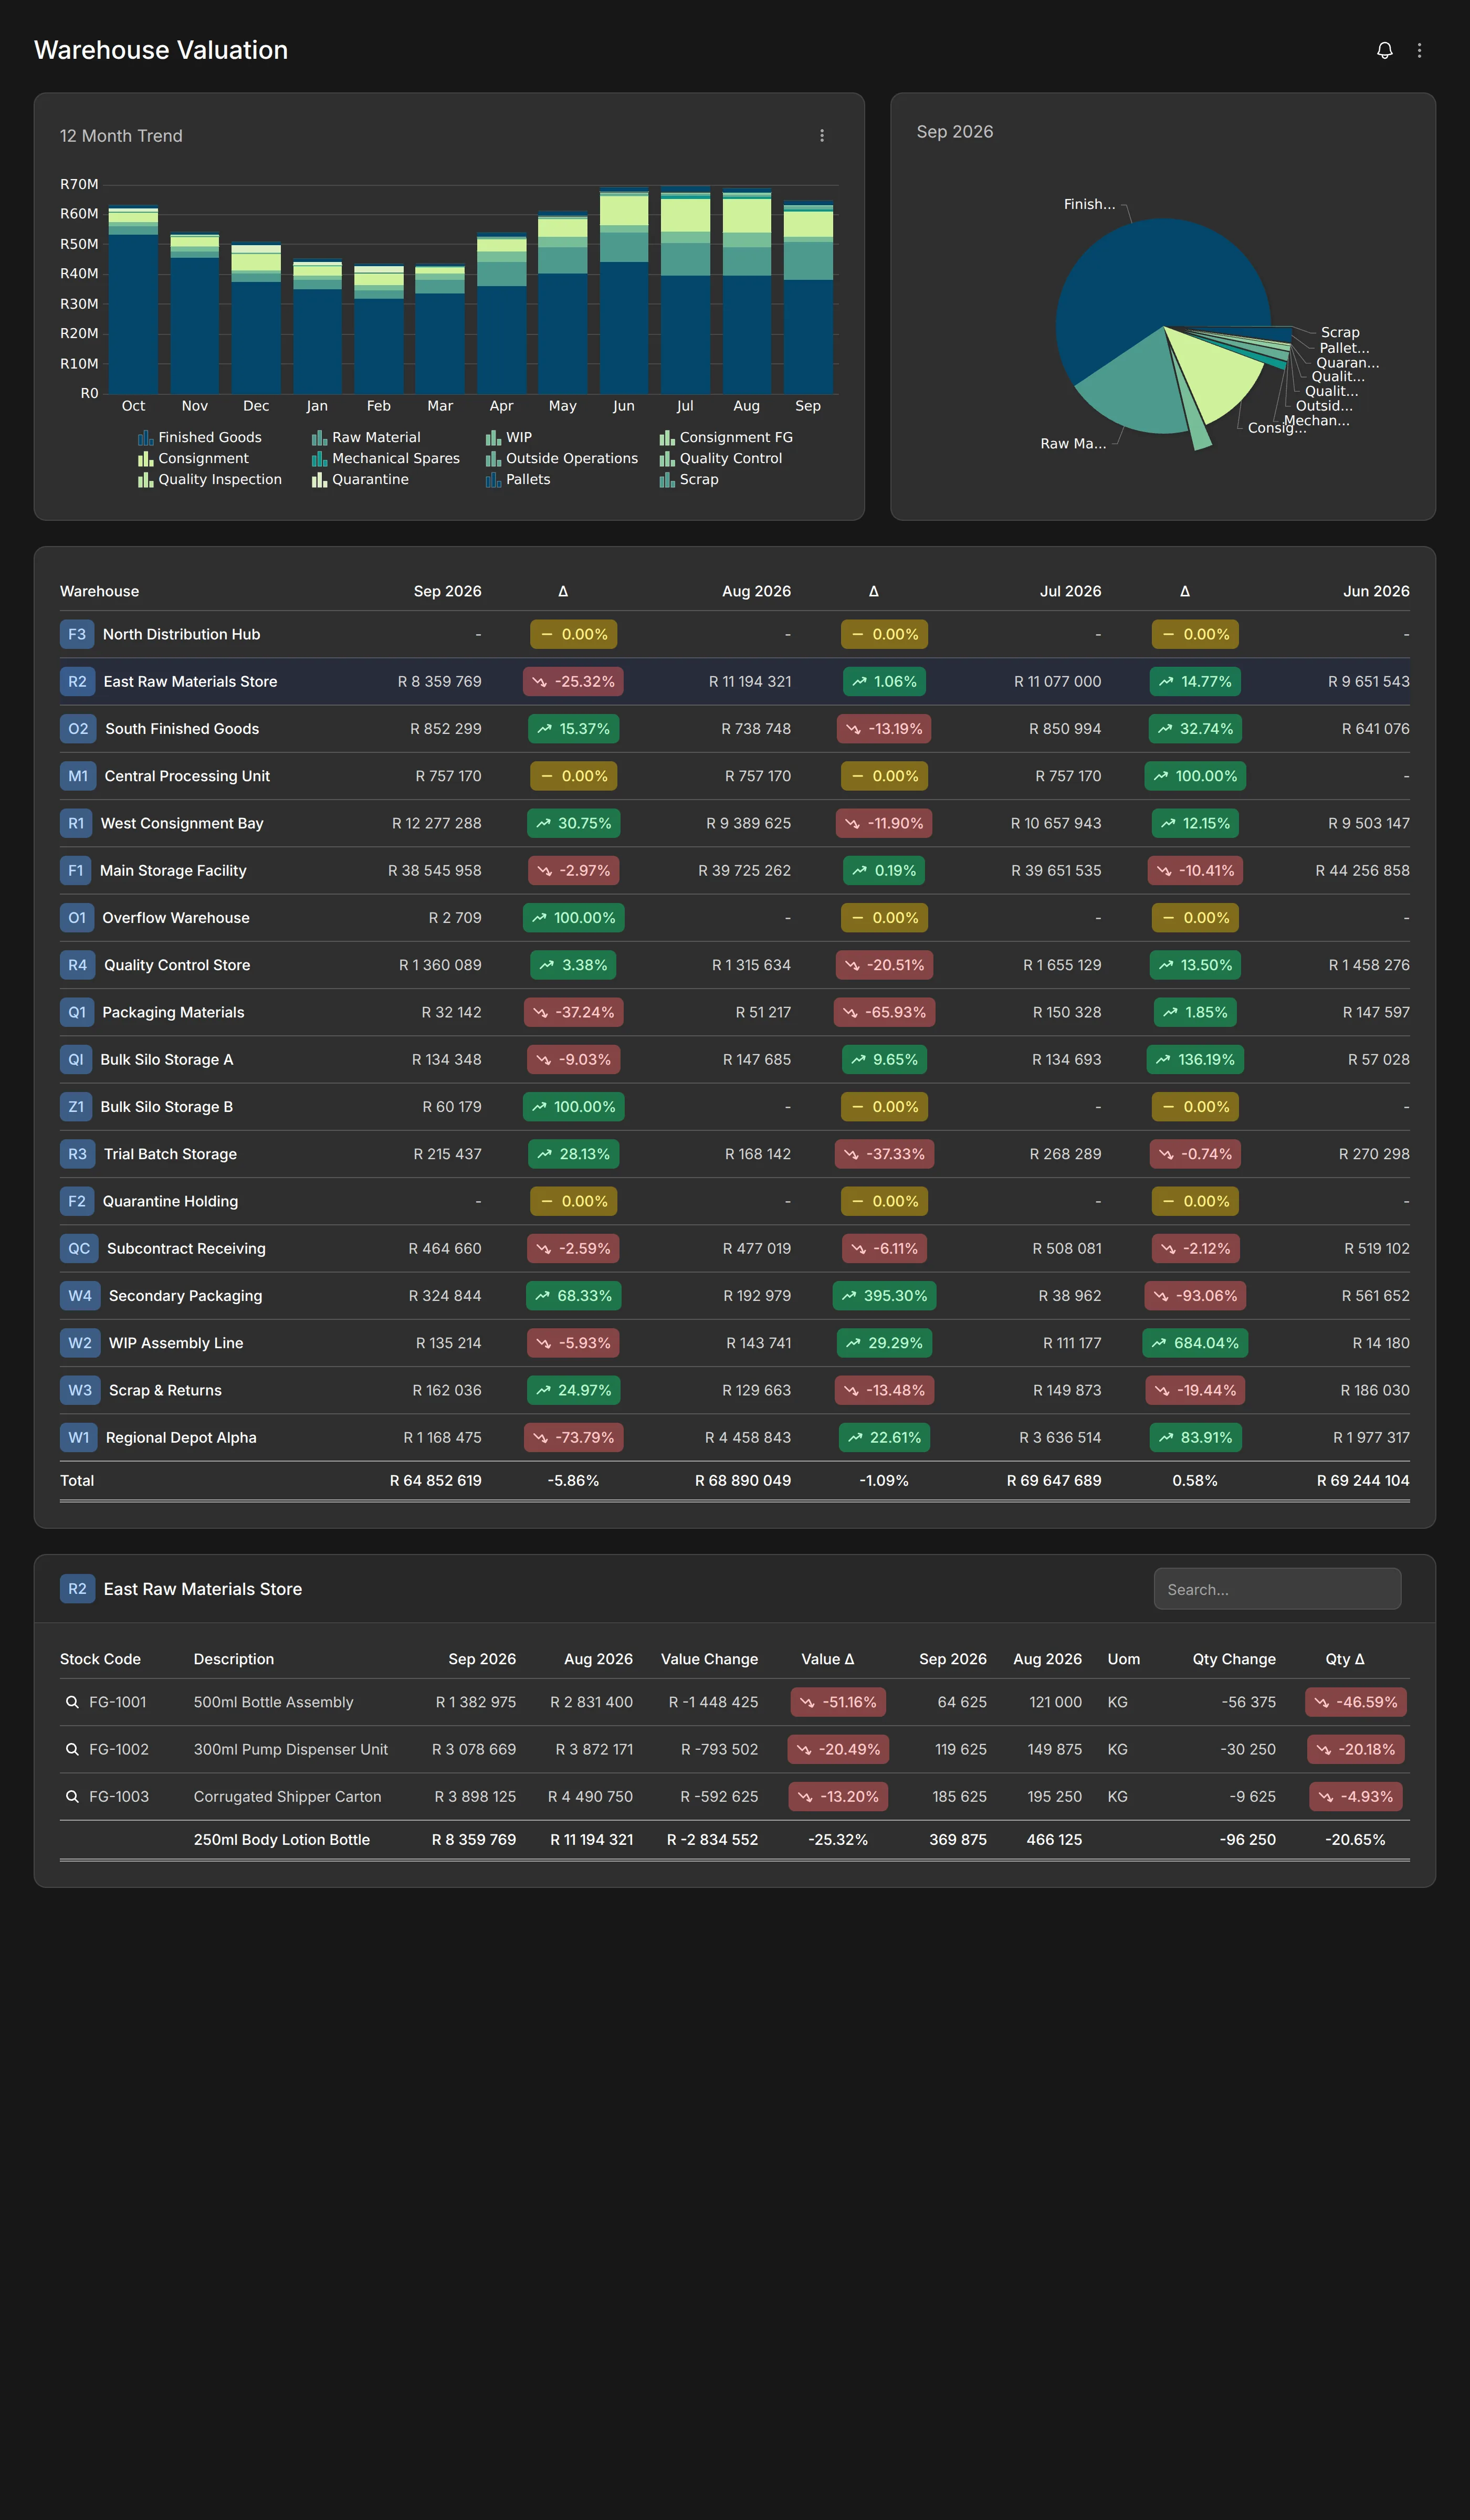Click the 684.04% change badge

[x=1195, y=1342]
